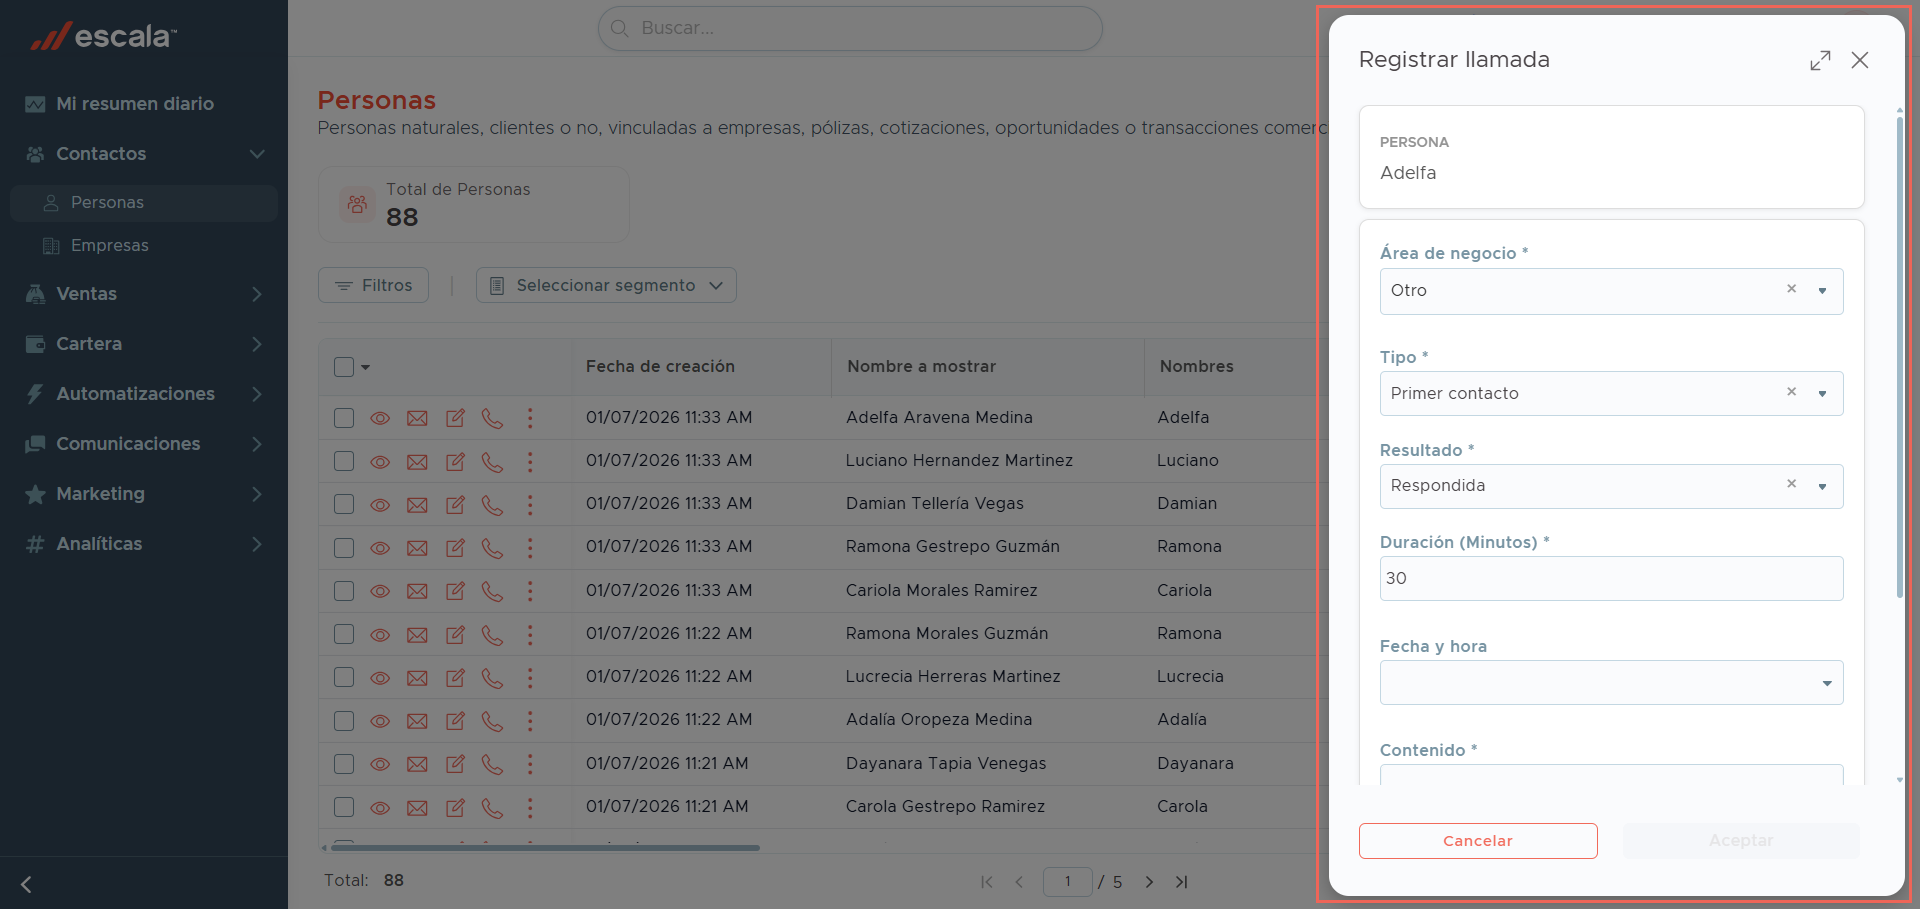
Task: Click edit icon for Luciano Hernandez Martinez
Action: coord(455,462)
